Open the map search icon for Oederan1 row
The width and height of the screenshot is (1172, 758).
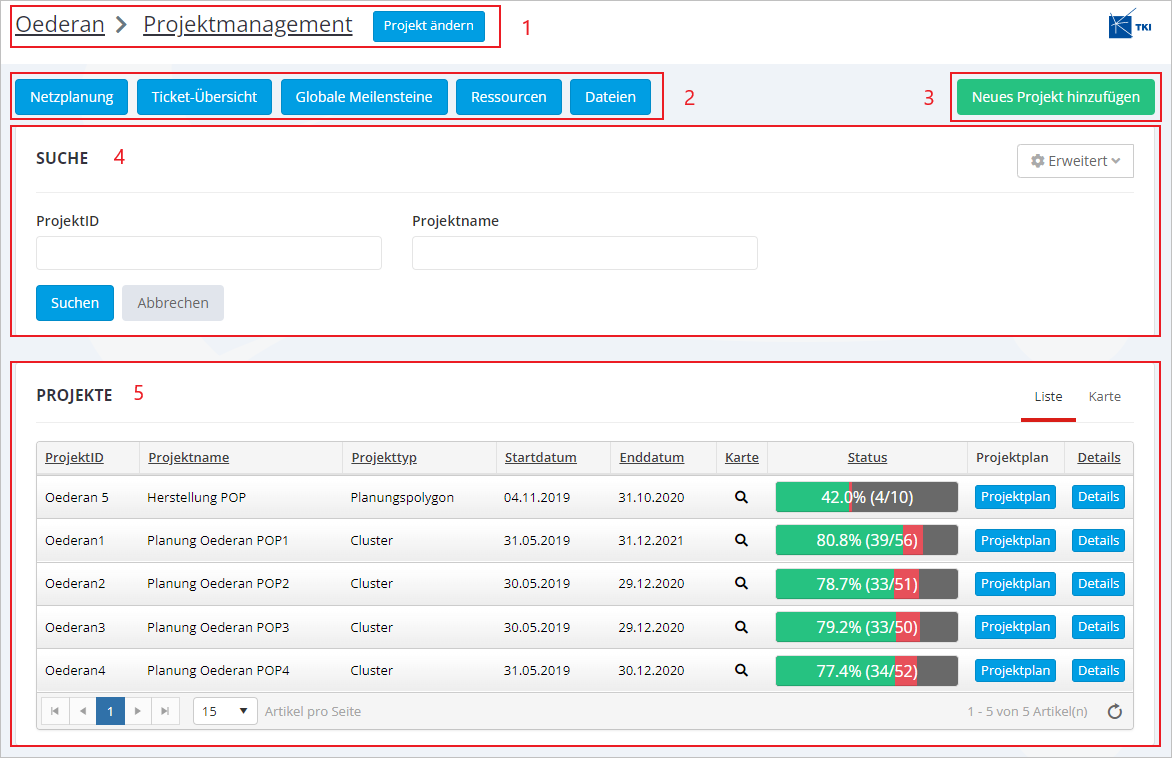[741, 540]
